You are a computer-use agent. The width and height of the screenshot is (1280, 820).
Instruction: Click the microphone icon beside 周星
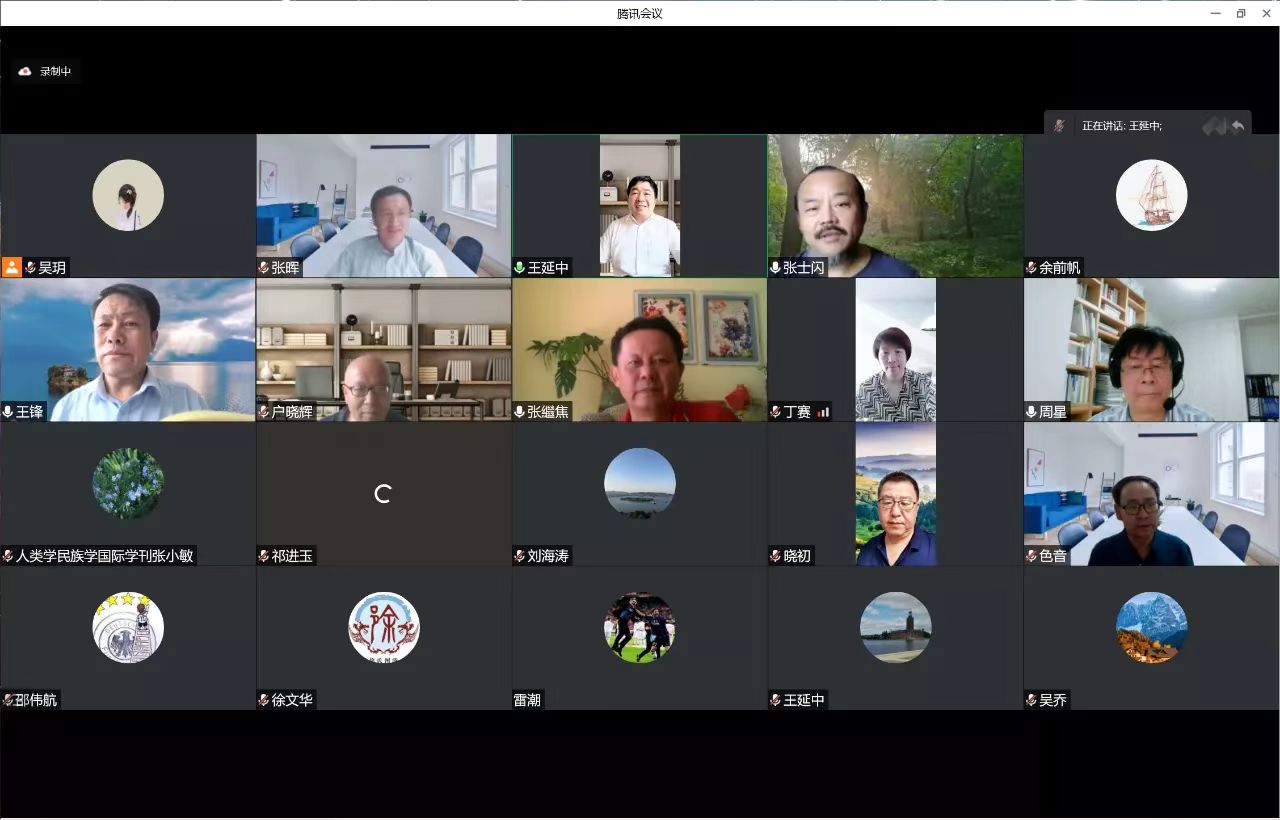1031,412
